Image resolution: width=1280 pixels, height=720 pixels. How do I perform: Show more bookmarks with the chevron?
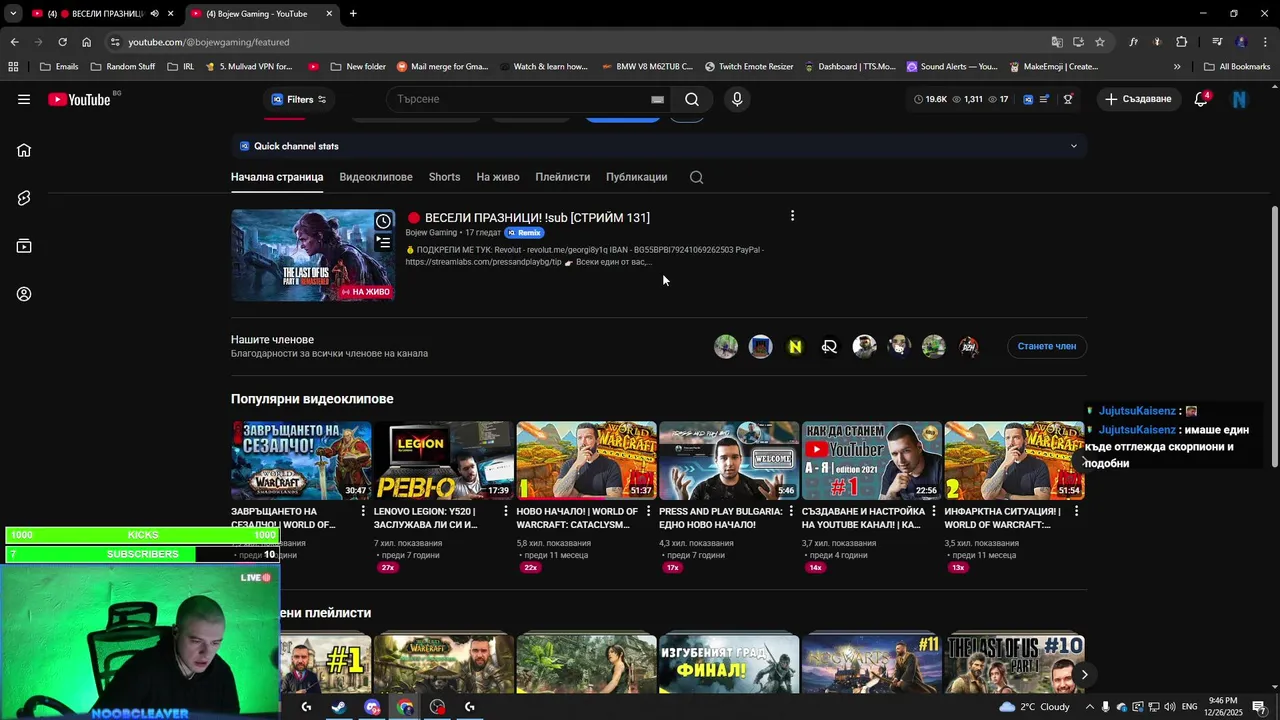coord(1176,67)
